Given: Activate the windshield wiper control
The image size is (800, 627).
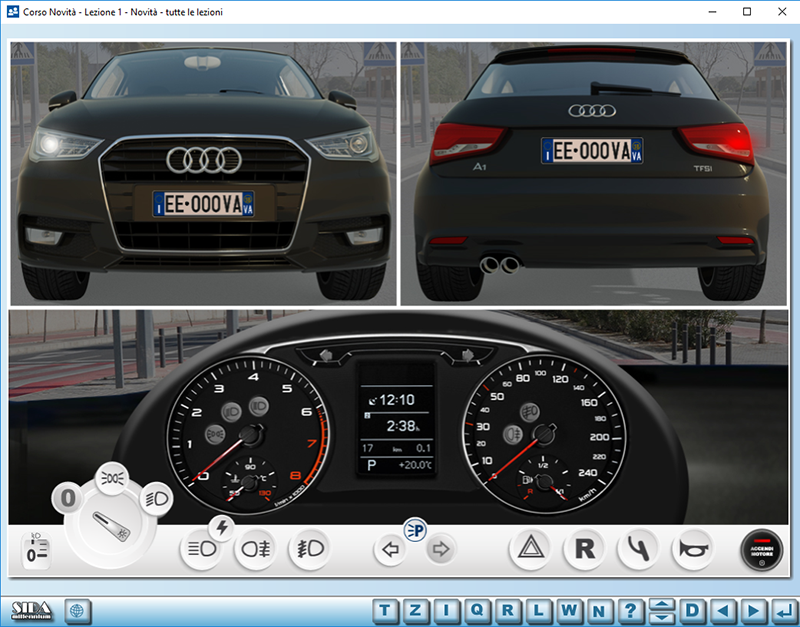Looking at the screenshot, I should click(636, 549).
